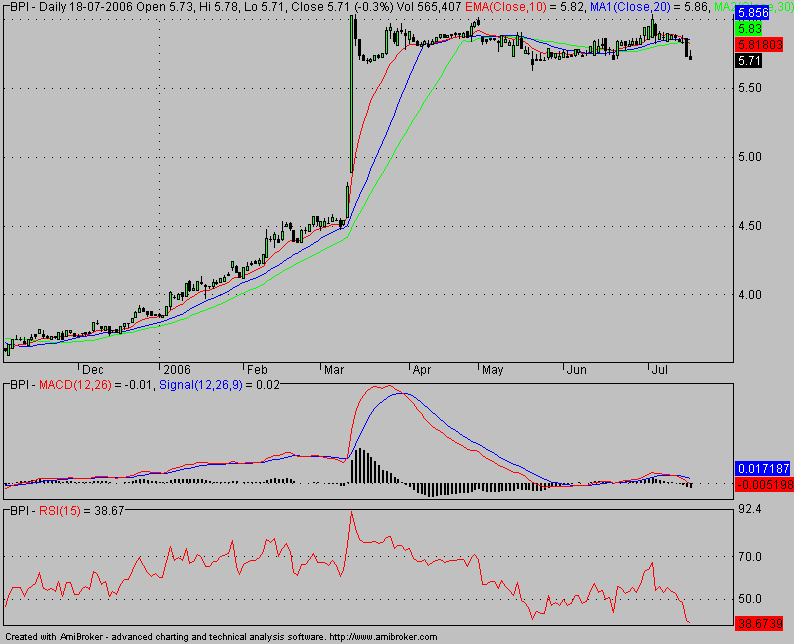The image size is (794, 644).
Task: Click the Apr month label on time axis
Action: [422, 370]
